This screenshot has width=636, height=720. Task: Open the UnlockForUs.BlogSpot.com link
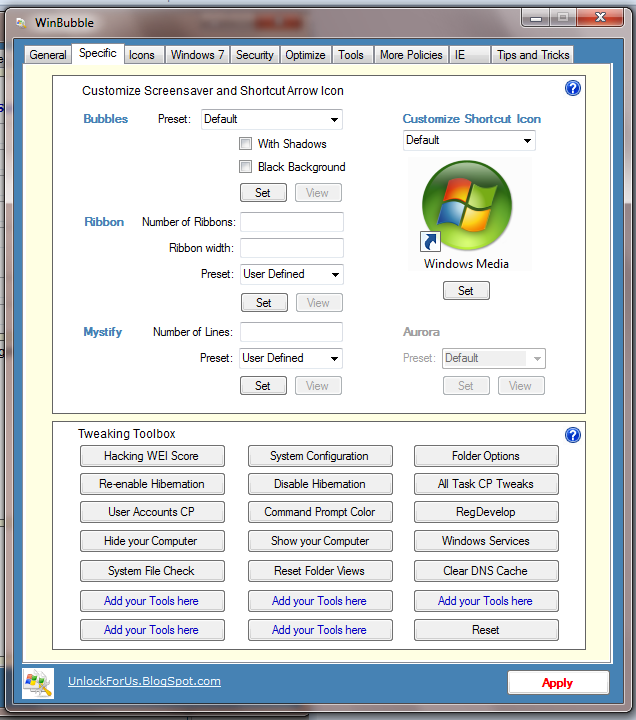click(144, 681)
